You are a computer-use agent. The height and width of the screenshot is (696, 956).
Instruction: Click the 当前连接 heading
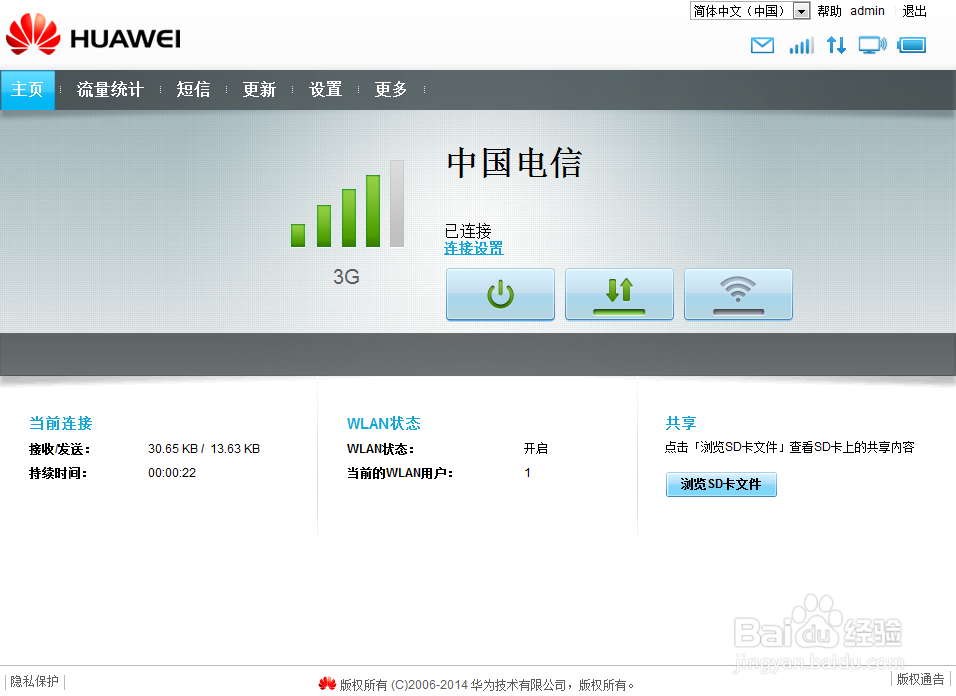[x=60, y=423]
